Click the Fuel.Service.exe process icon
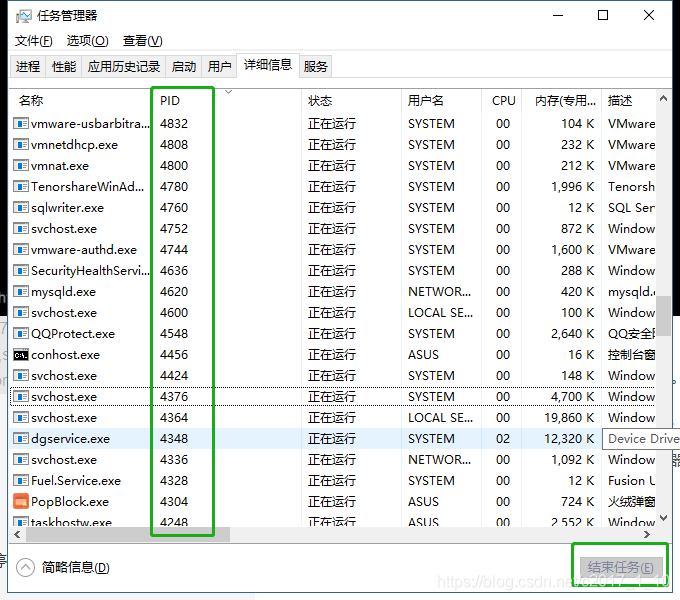 tap(21, 480)
